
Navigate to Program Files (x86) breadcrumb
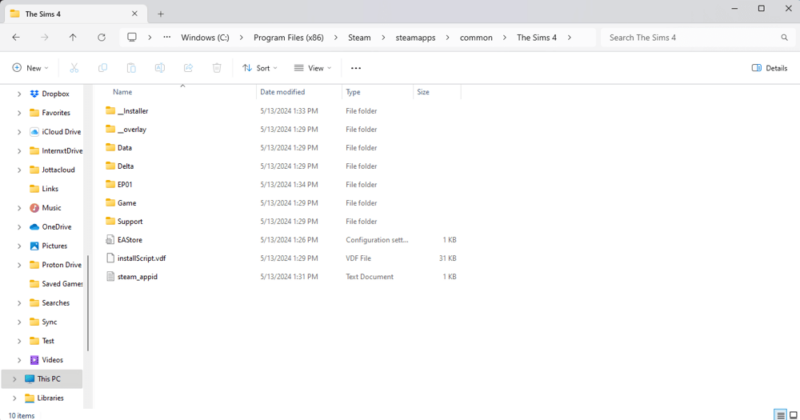coord(289,37)
